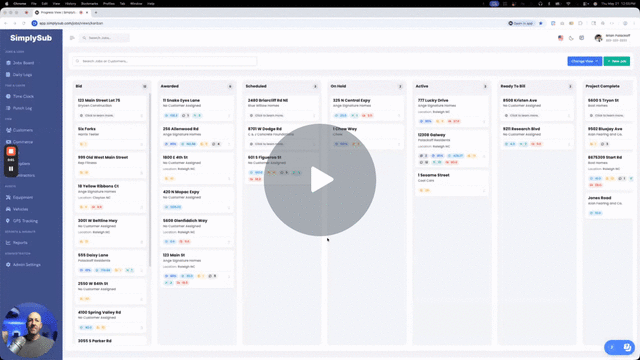The image size is (640, 360).
Task: Click the SimplySub logo
Action: click(x=31, y=38)
